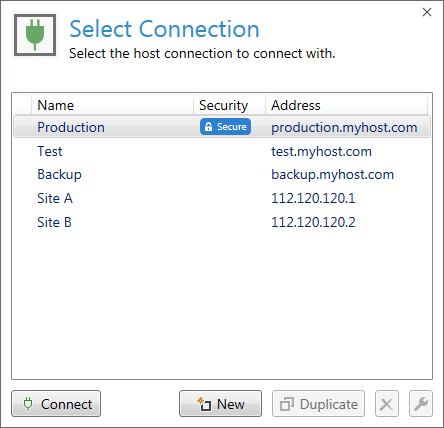
Task: Select the Backup connection
Action: pos(222,175)
